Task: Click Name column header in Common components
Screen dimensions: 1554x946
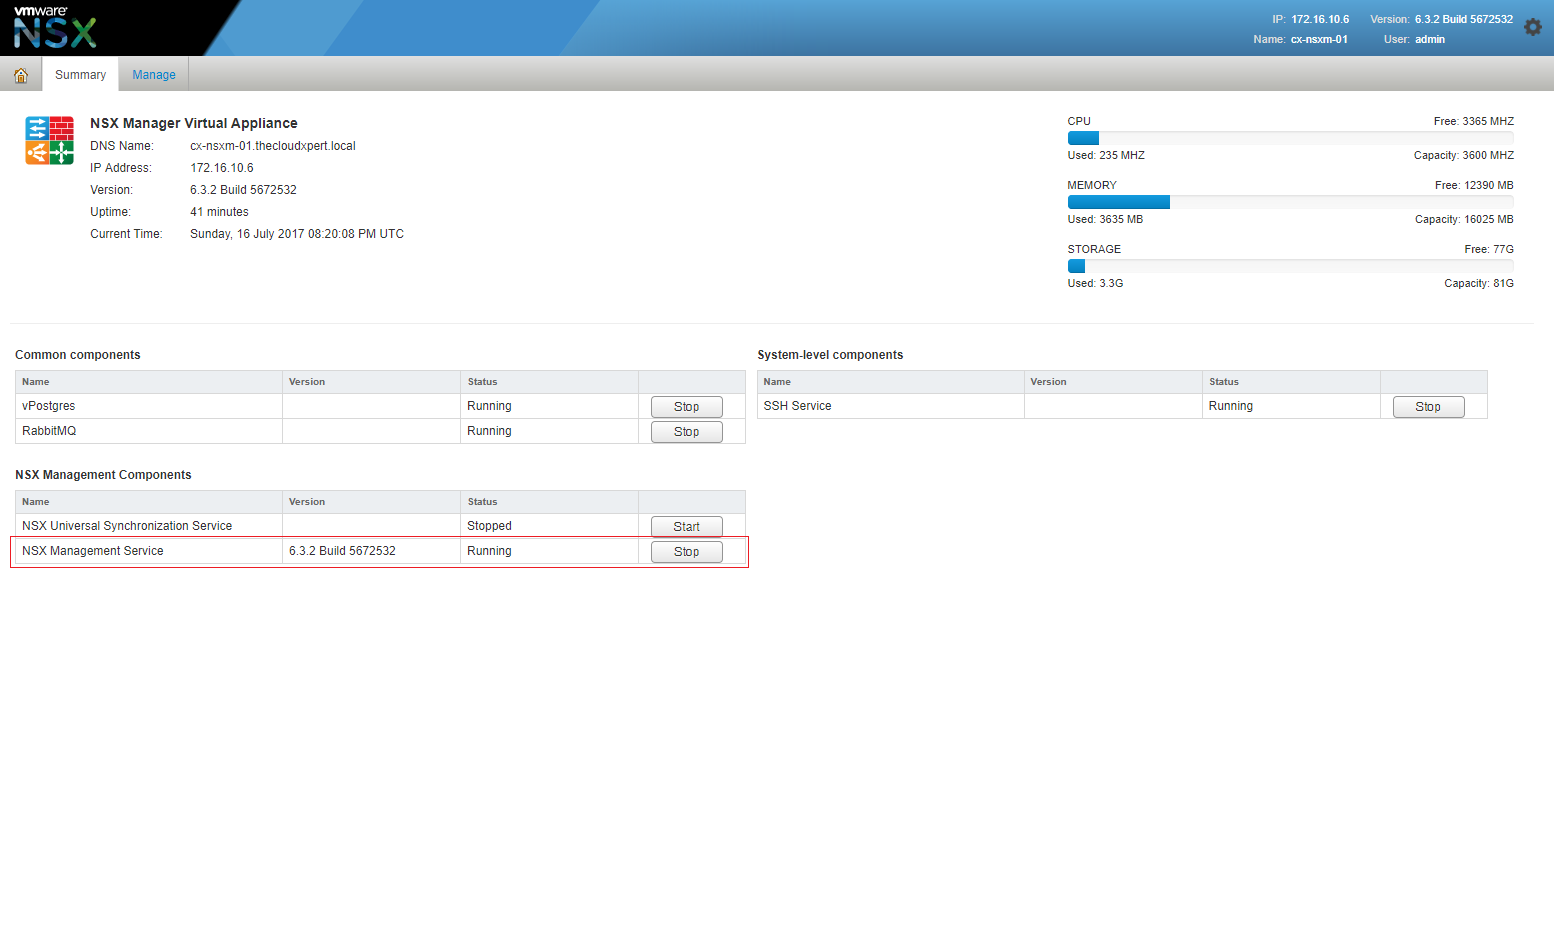Action: click(36, 382)
